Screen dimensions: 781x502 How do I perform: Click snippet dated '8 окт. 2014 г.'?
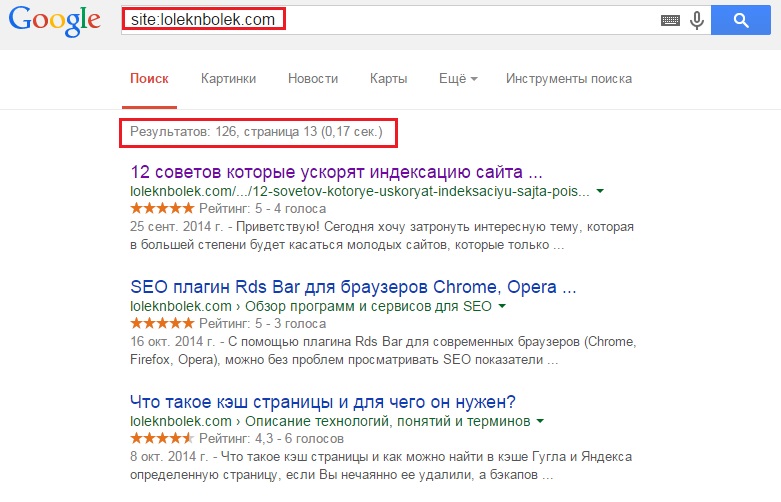coord(381,466)
